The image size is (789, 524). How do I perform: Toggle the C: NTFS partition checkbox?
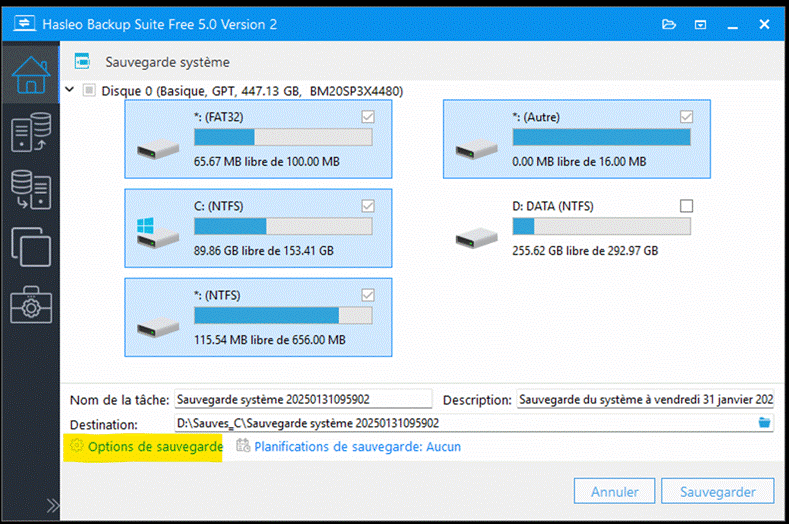click(x=368, y=206)
